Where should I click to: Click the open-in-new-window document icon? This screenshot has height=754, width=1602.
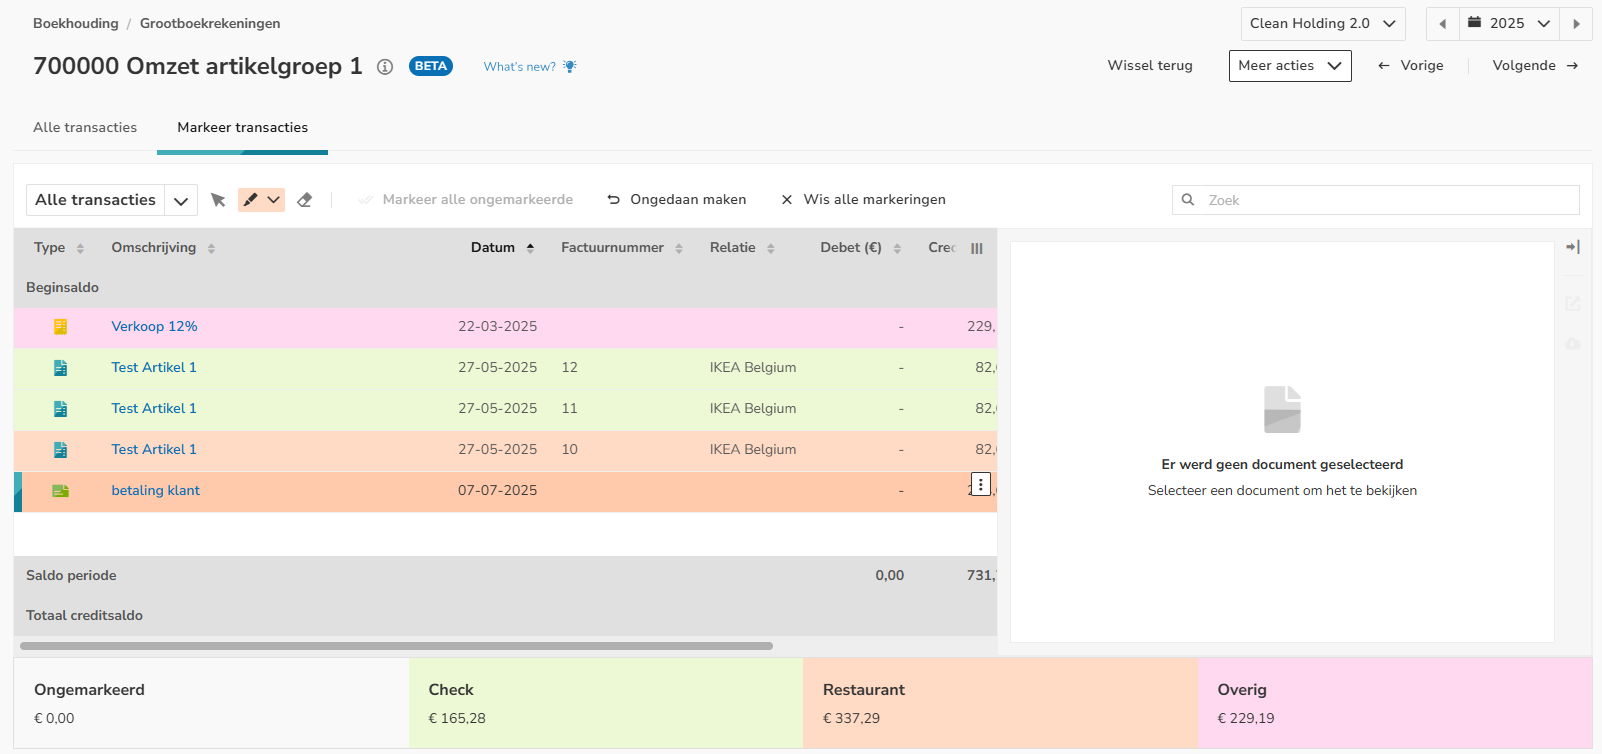tap(1573, 303)
